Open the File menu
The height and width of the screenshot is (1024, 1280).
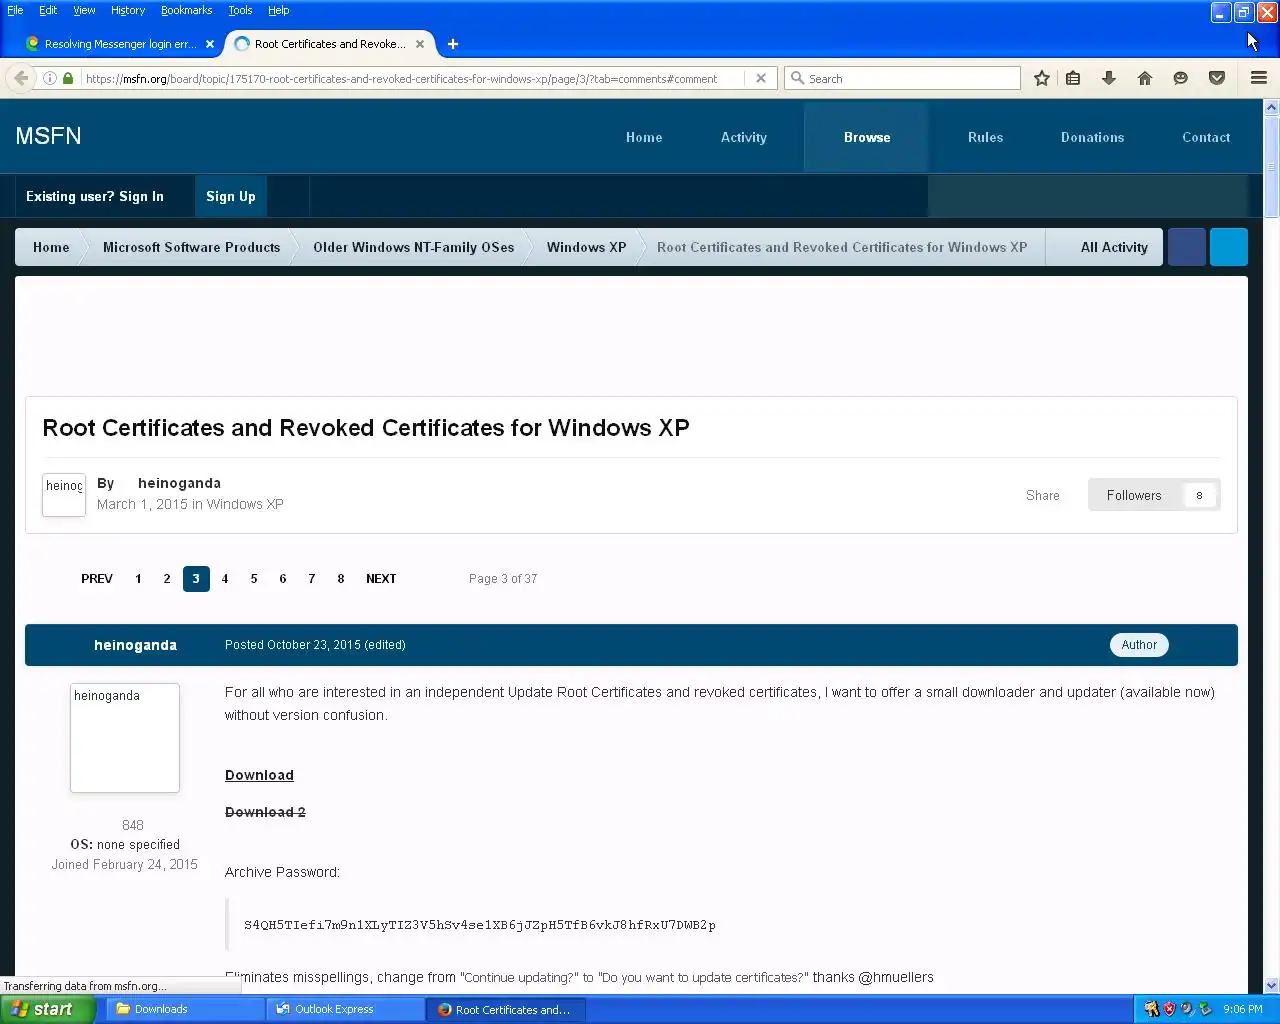pos(15,10)
